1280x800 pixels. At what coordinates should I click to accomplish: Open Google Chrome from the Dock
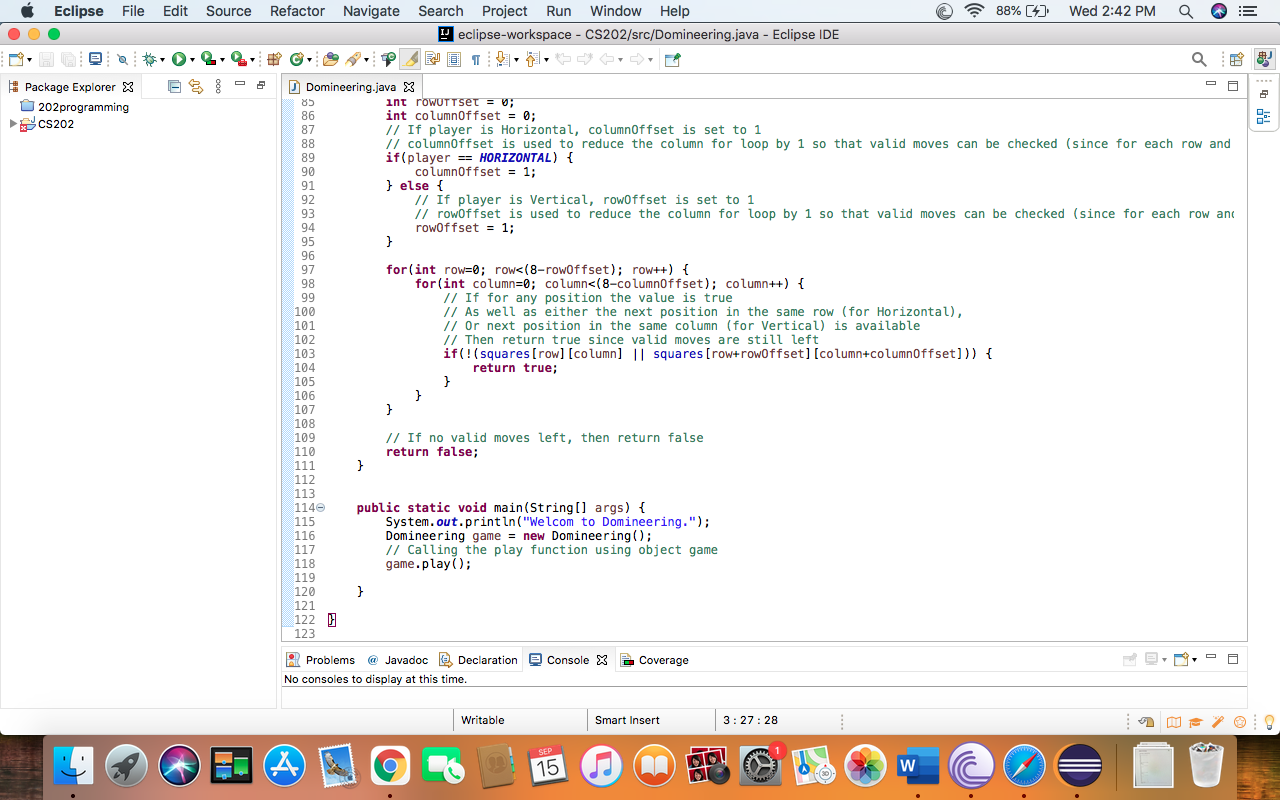[390, 767]
